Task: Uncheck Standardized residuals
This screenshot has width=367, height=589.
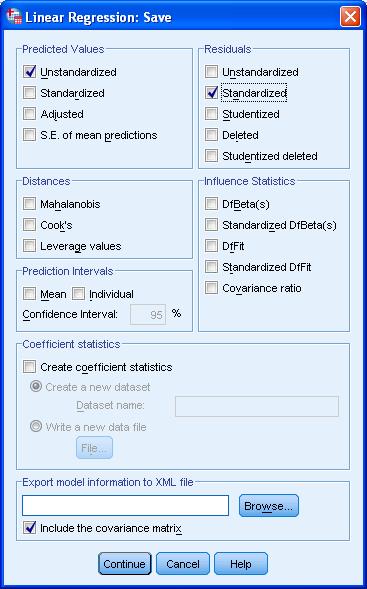Action: (x=211, y=92)
